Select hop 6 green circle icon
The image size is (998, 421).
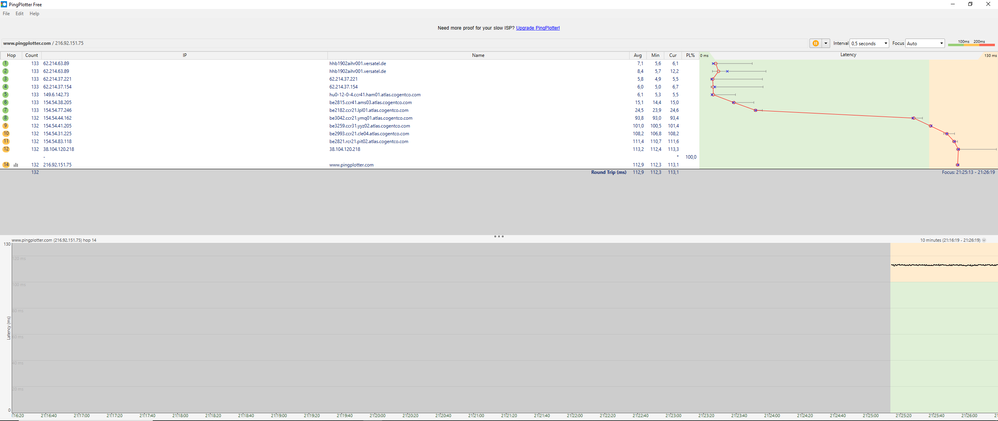click(x=6, y=103)
